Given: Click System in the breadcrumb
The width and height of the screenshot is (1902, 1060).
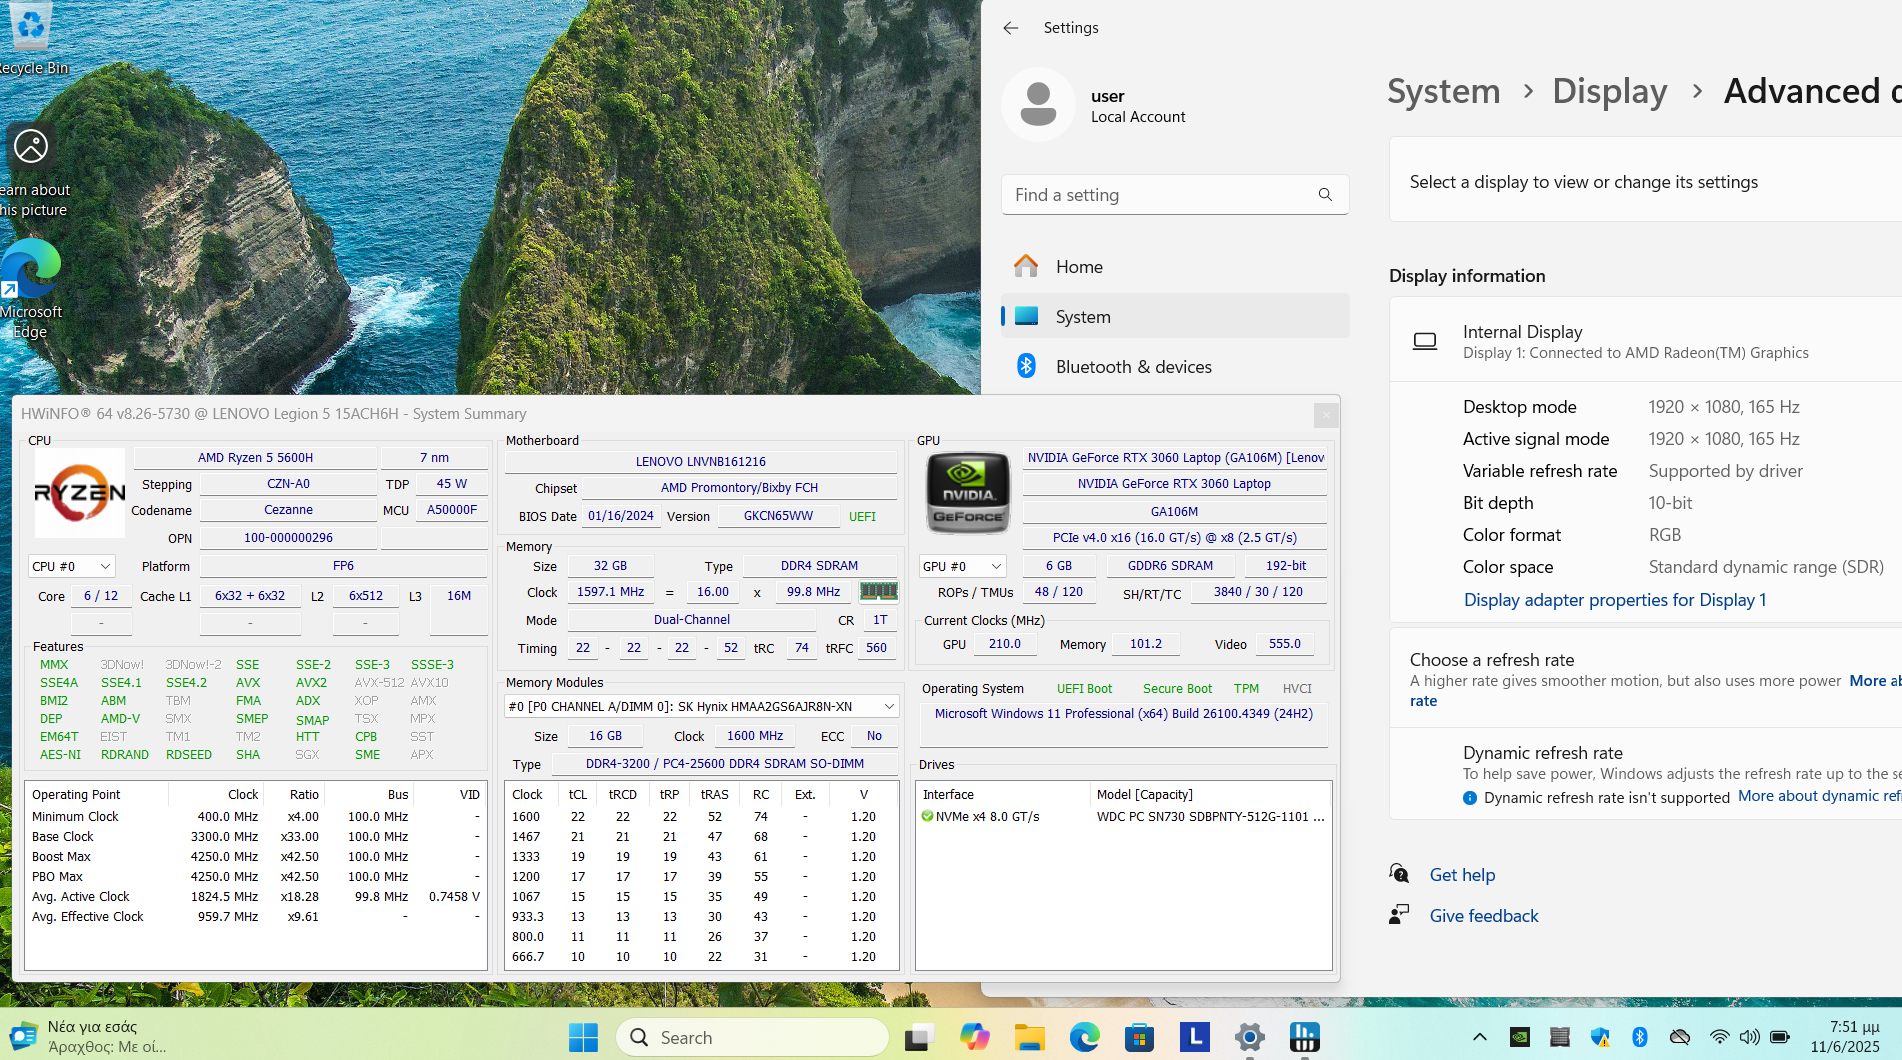Looking at the screenshot, I should pos(1443,91).
